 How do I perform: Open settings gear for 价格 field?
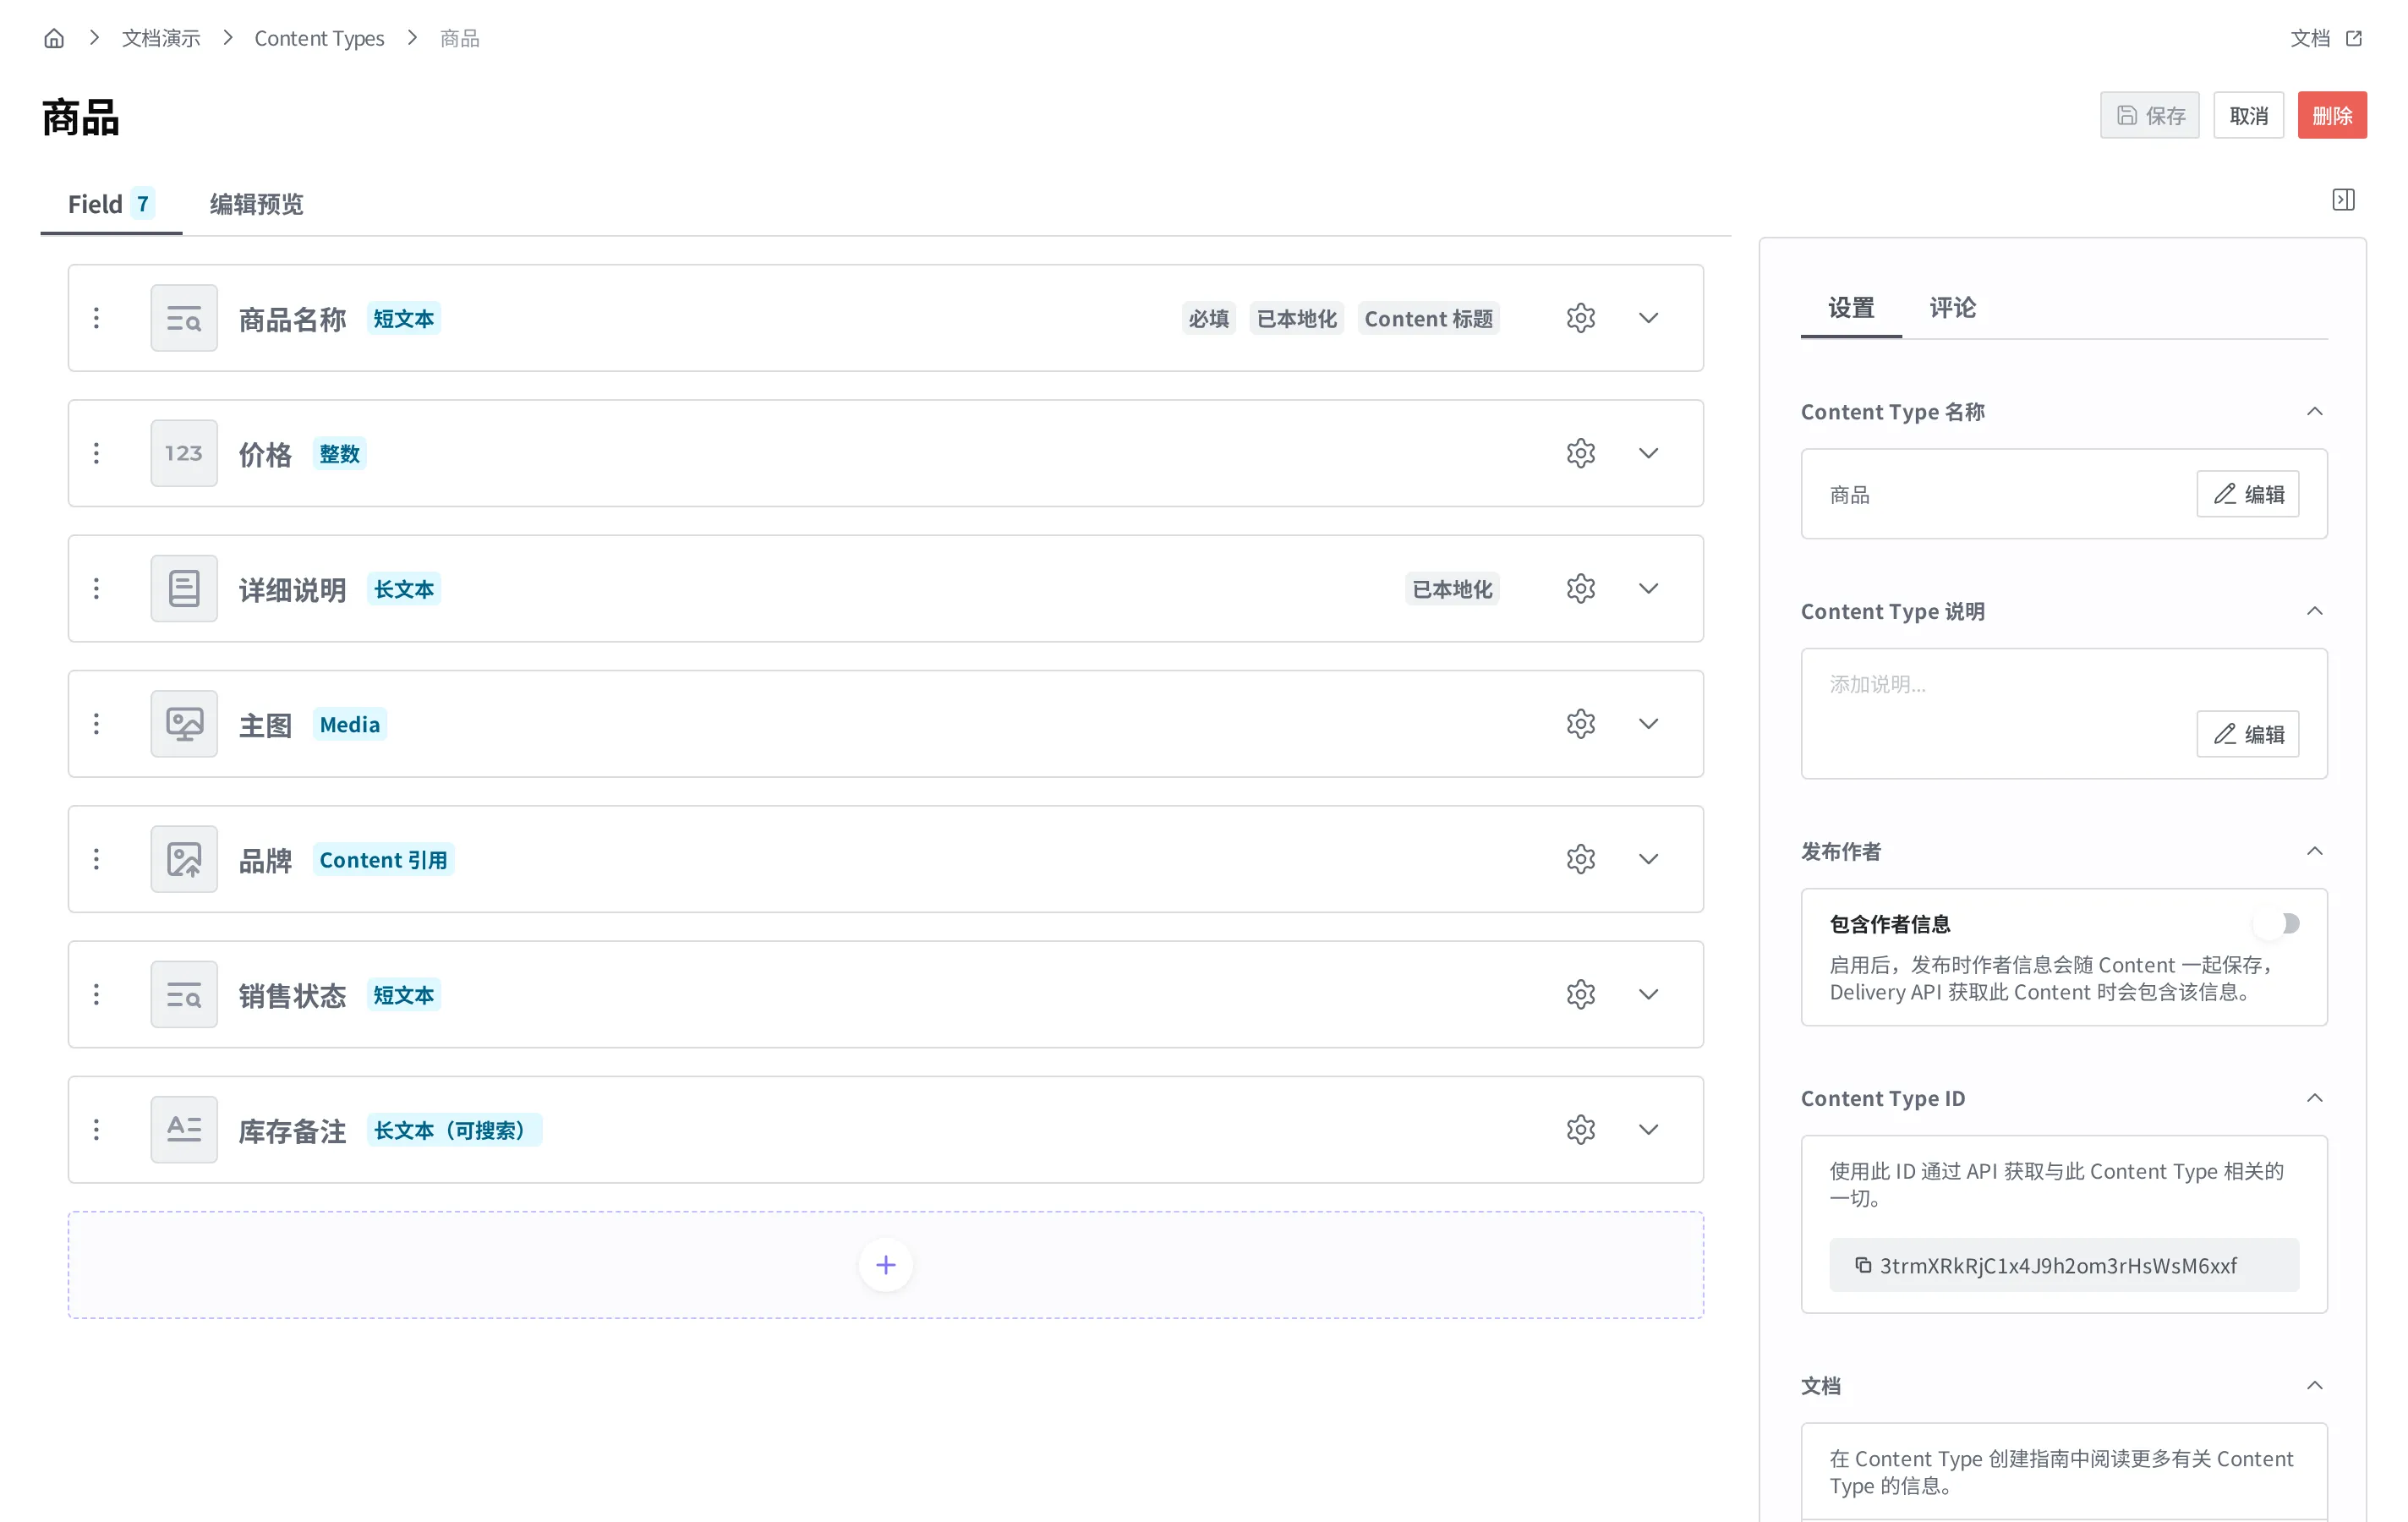(x=1581, y=453)
